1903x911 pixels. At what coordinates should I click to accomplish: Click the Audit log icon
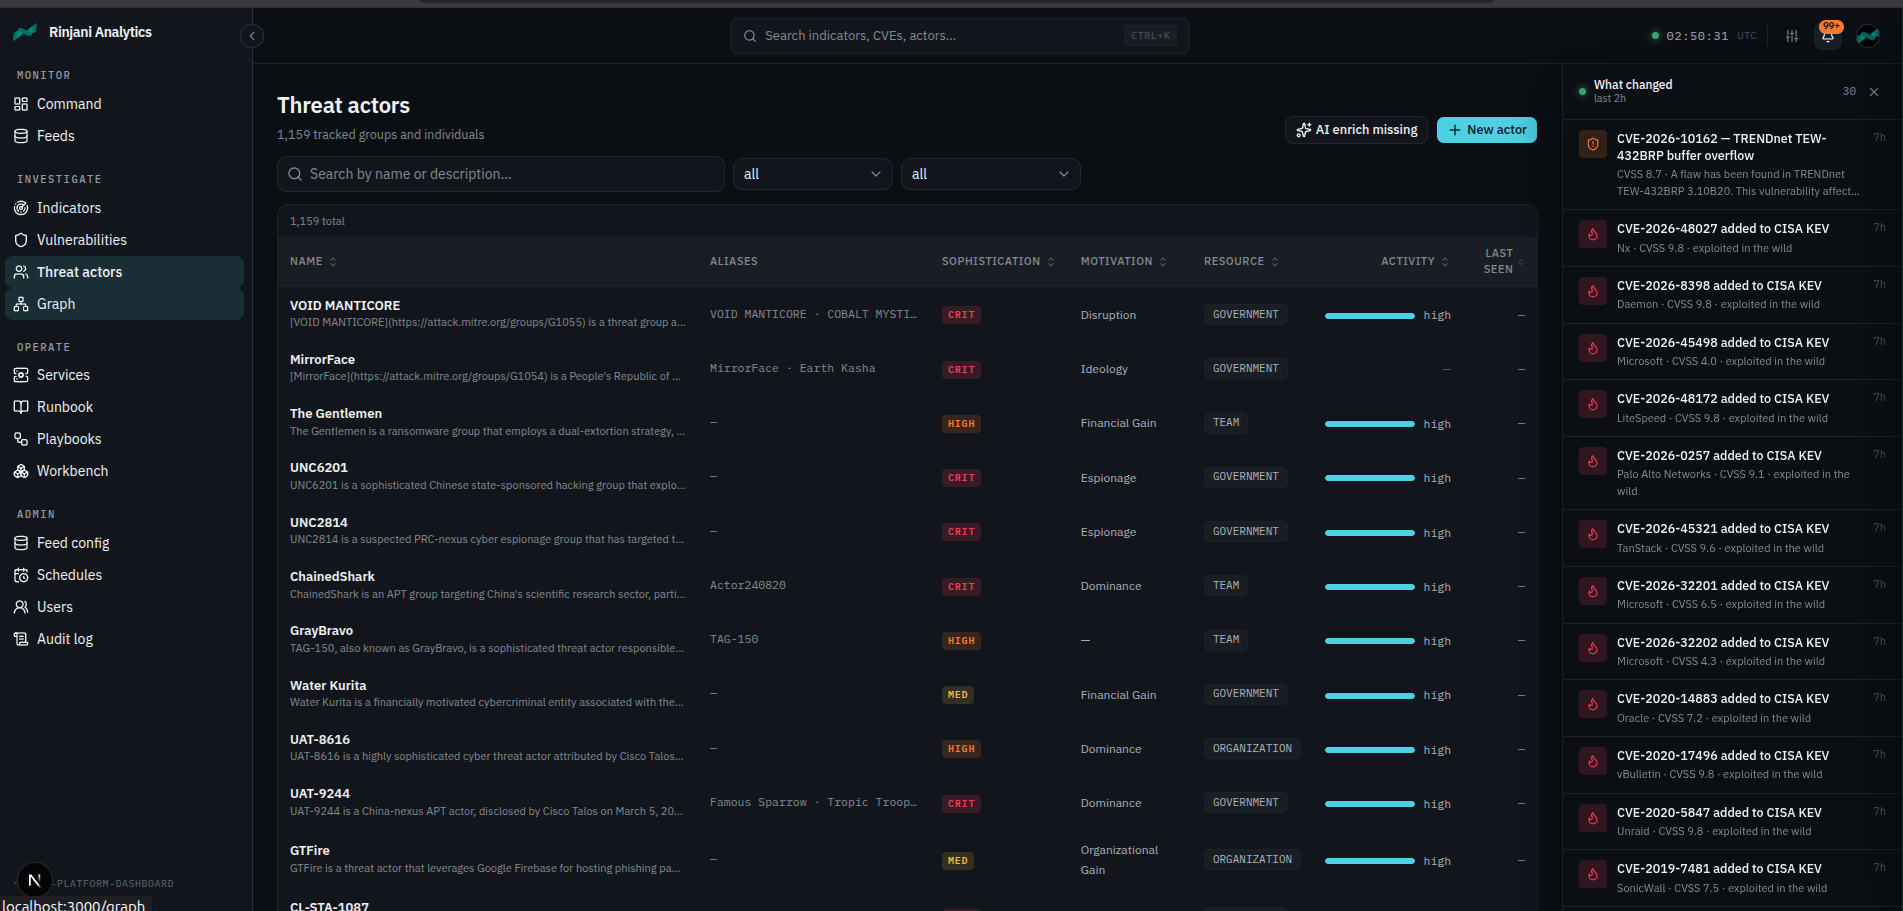pyautogui.click(x=21, y=639)
